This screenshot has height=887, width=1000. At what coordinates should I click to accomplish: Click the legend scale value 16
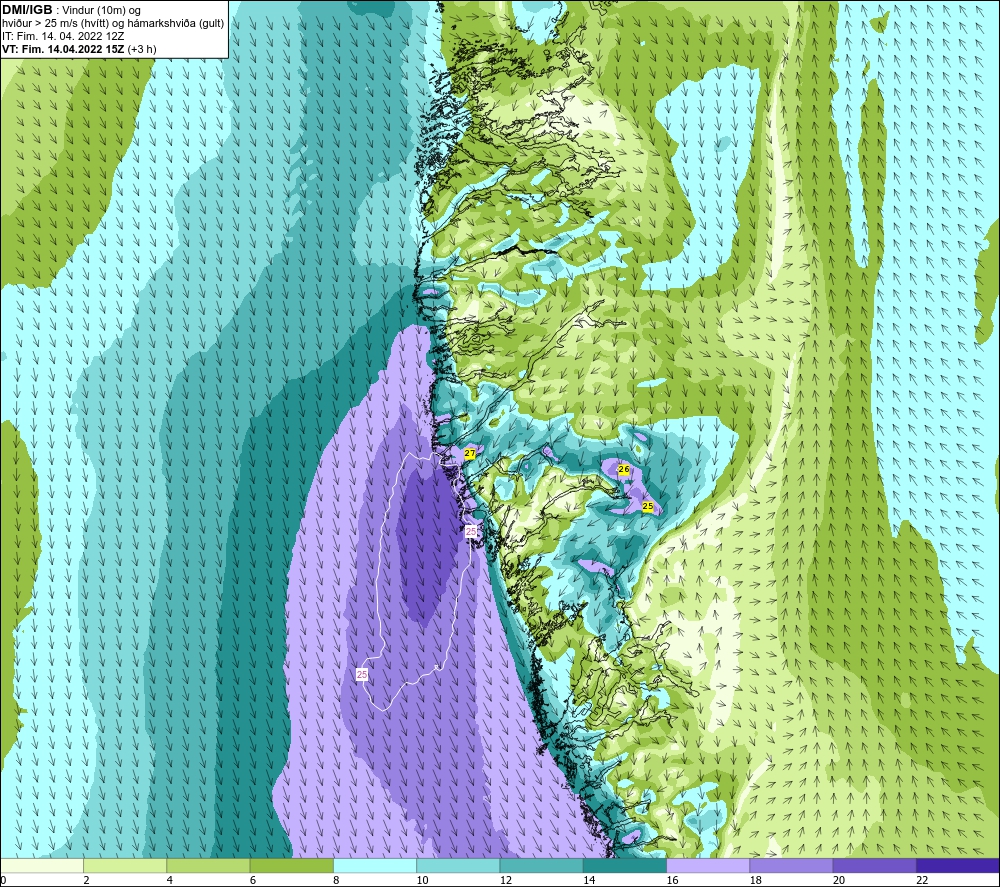[672, 880]
